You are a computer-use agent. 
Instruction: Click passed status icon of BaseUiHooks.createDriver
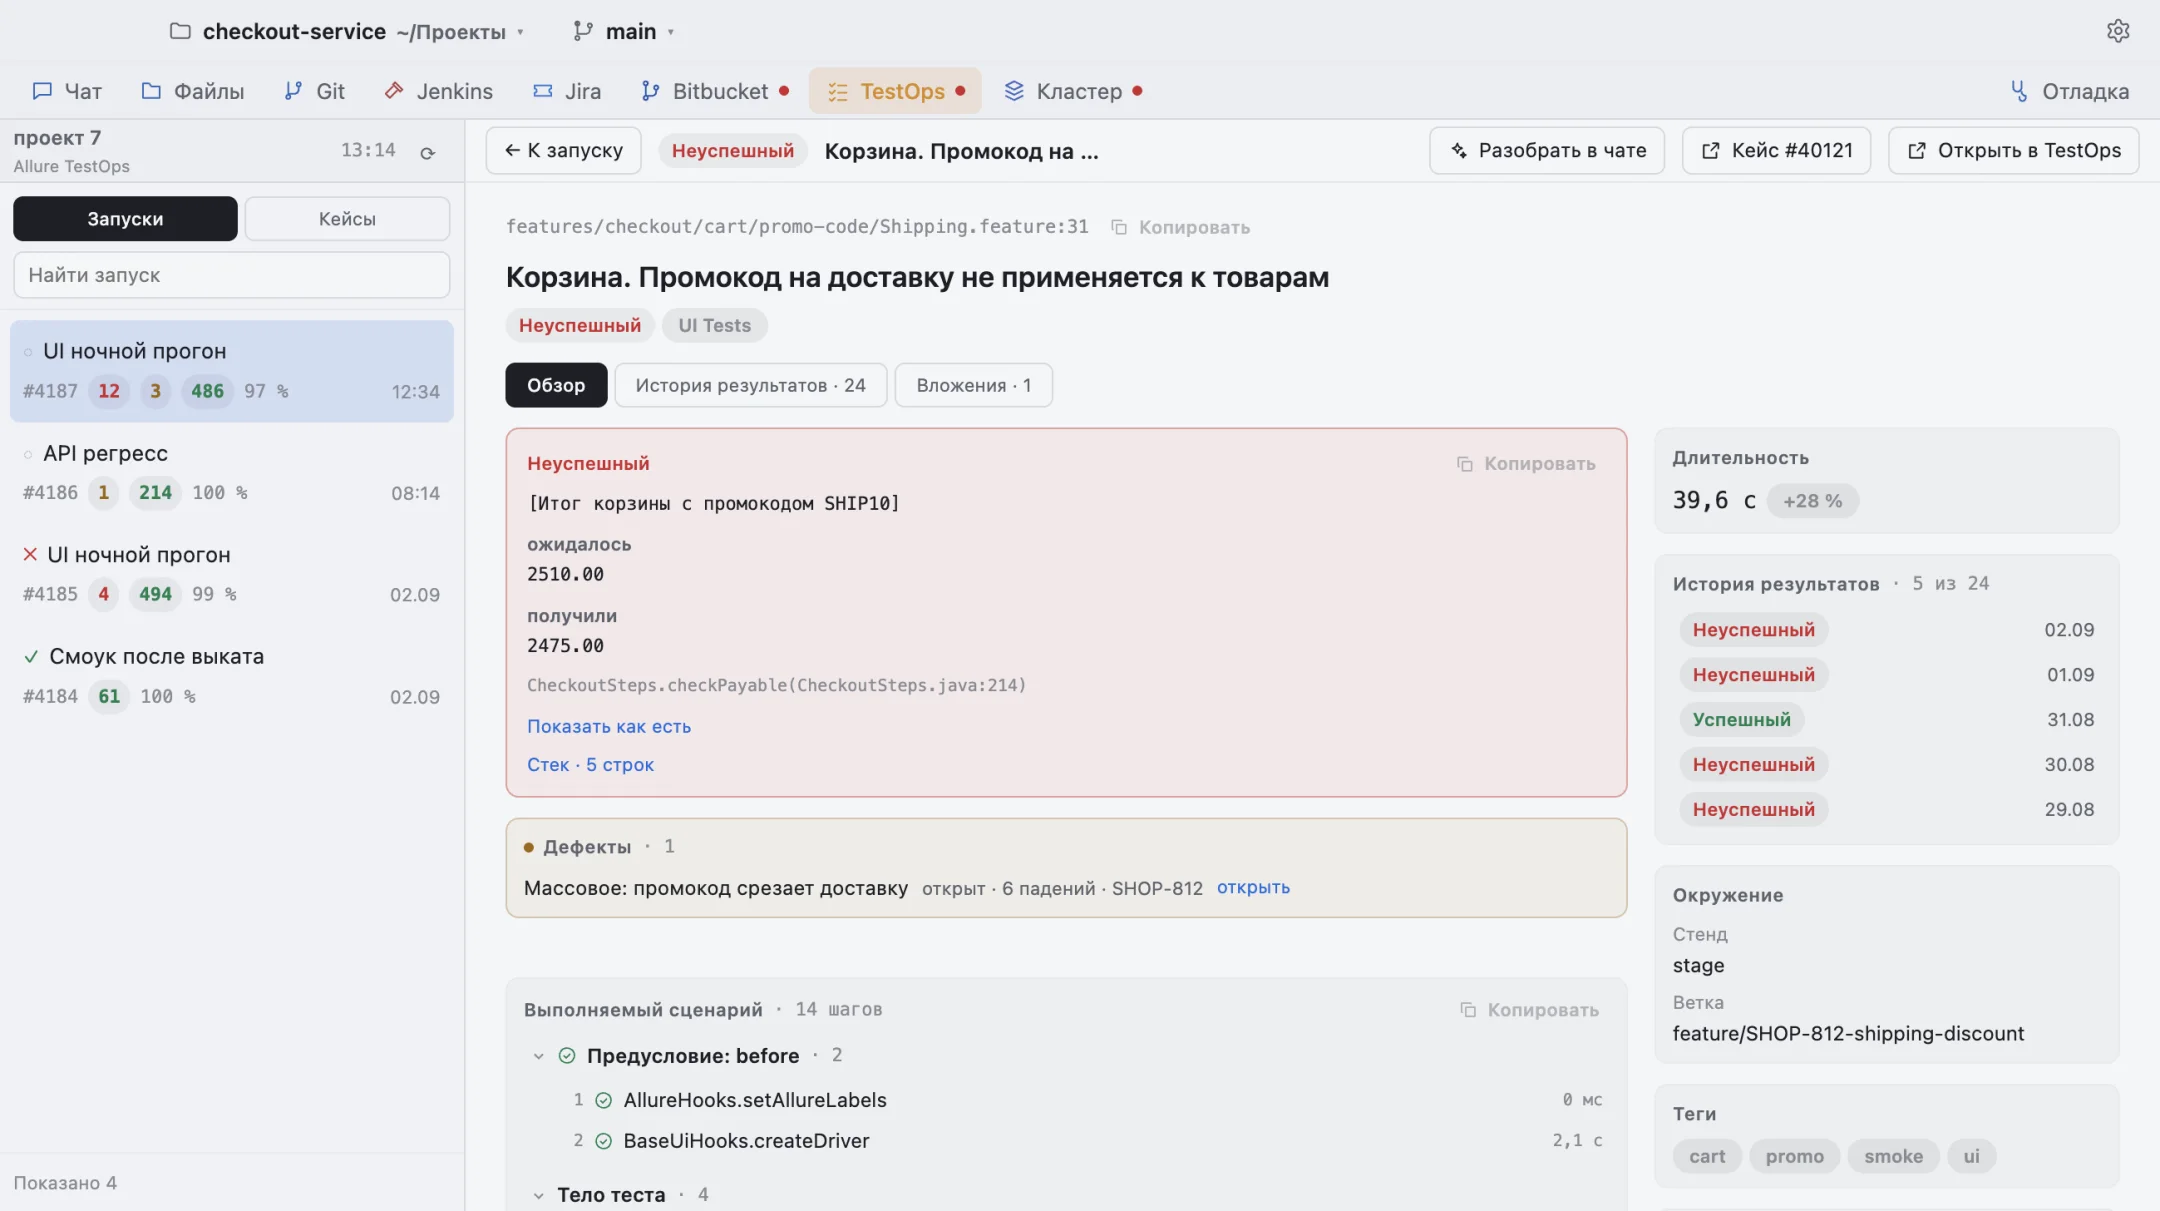click(604, 1141)
